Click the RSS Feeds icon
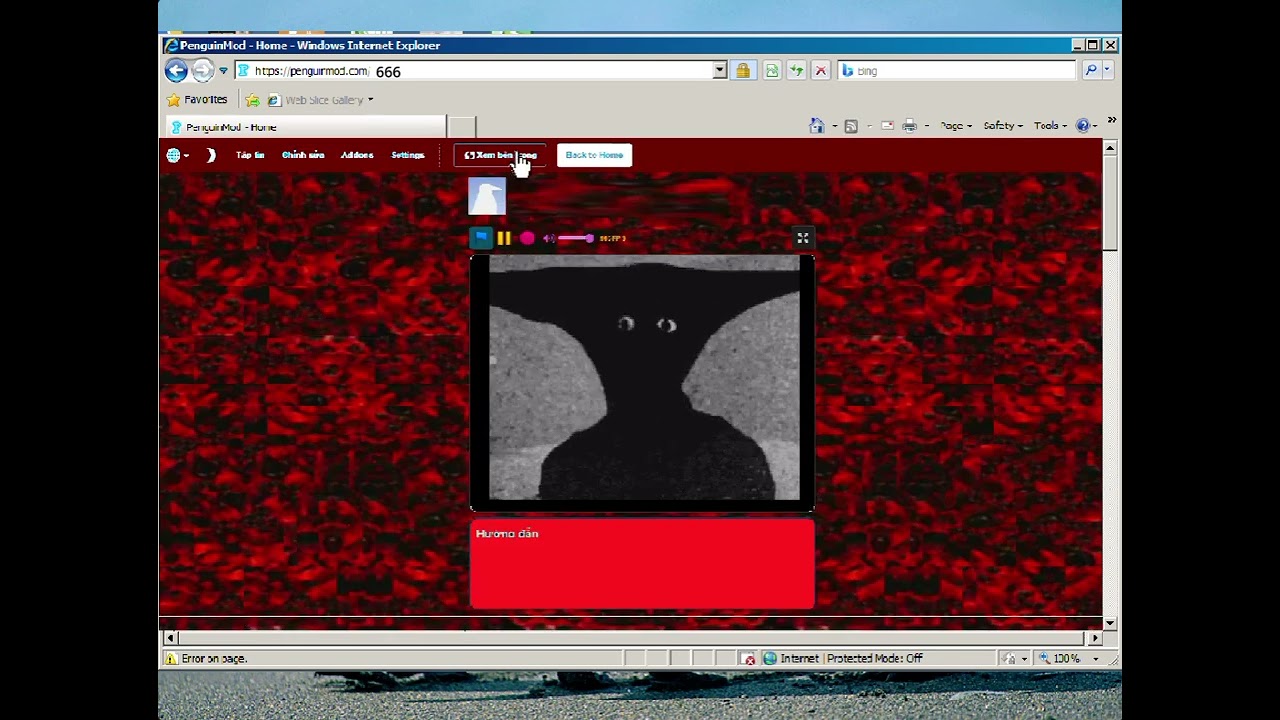 851,126
